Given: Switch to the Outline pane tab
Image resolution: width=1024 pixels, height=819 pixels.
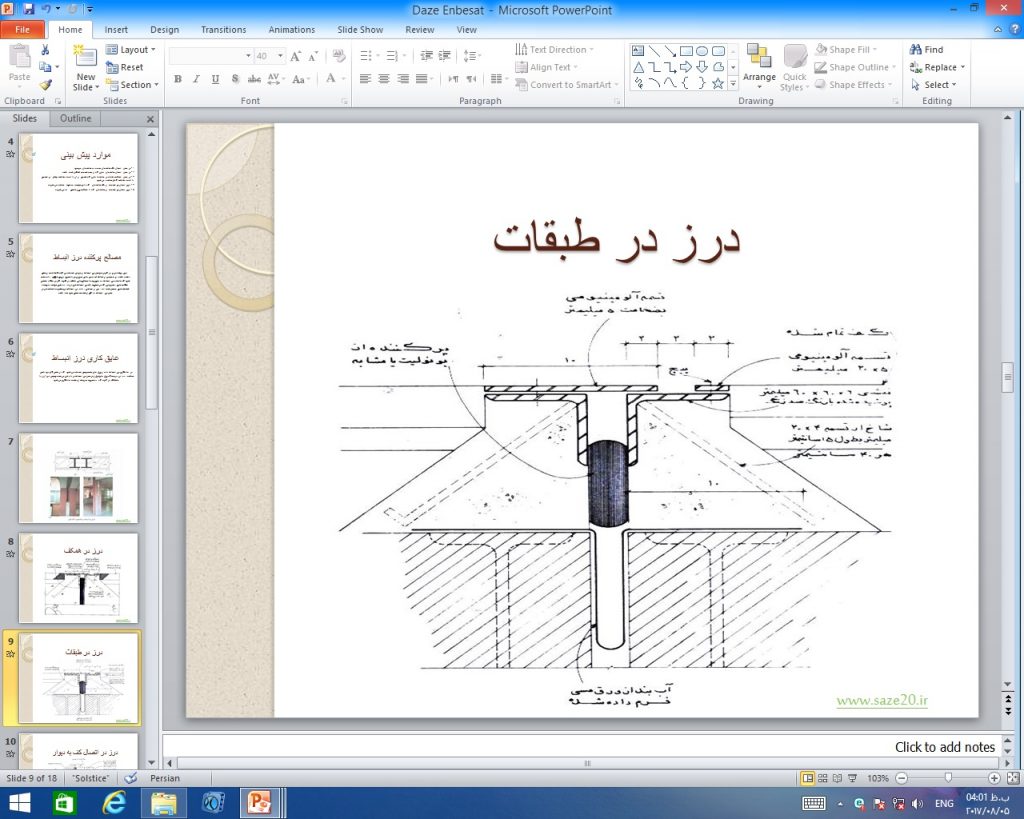Looking at the screenshot, I should point(75,118).
